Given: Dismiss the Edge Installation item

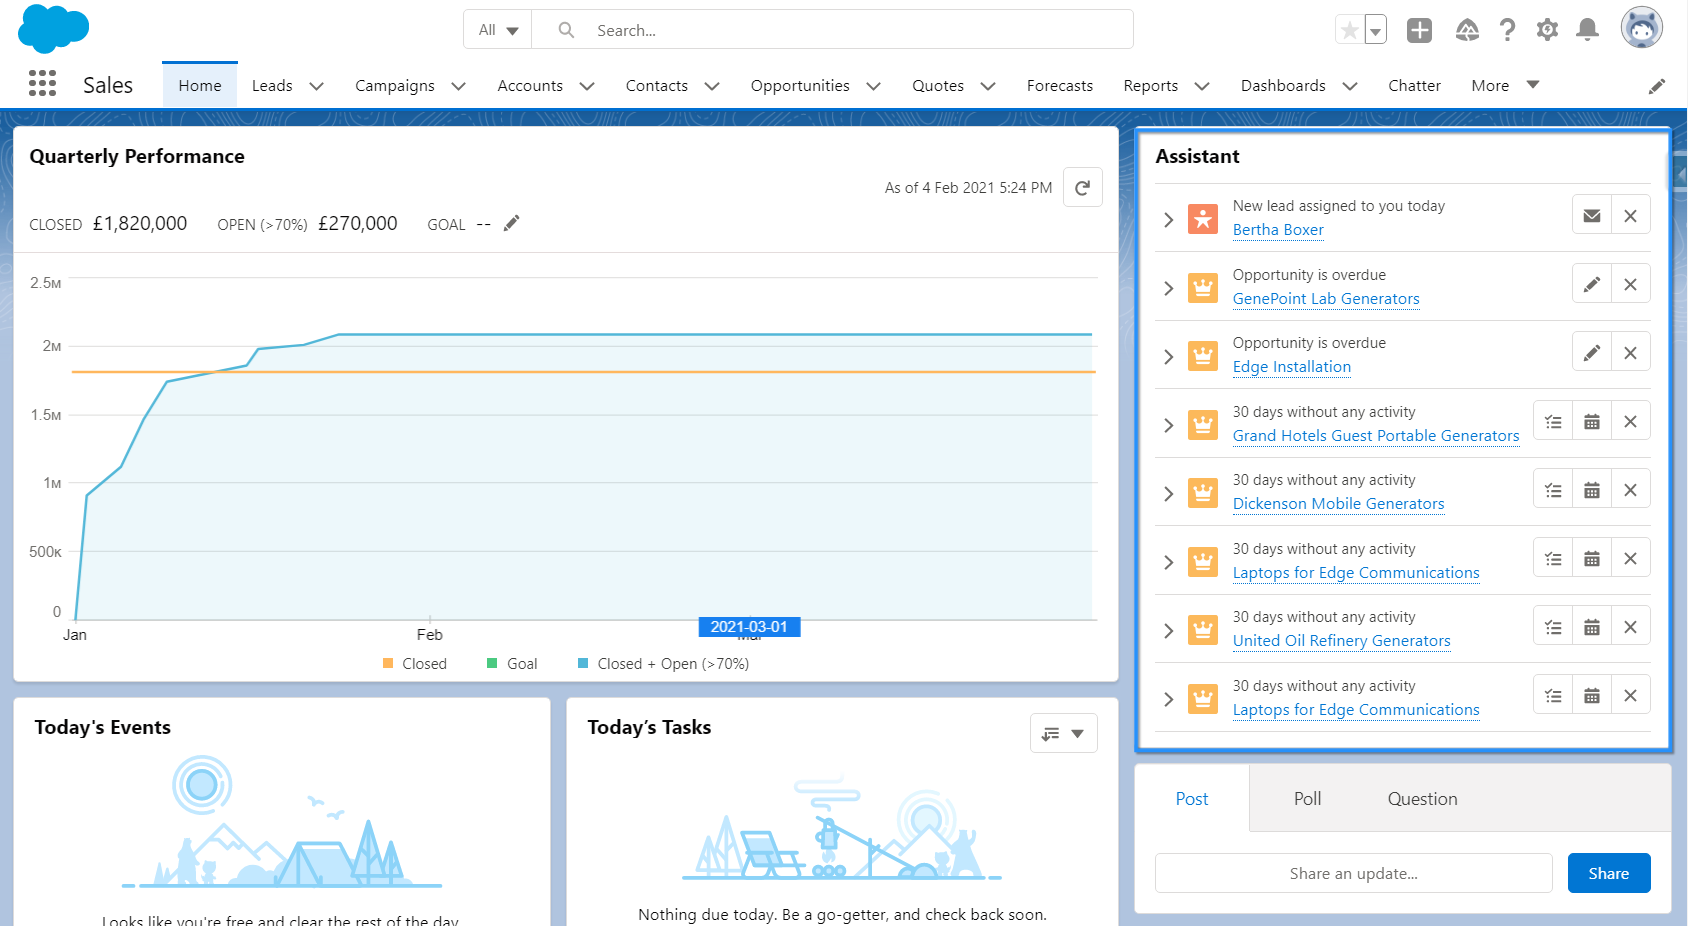Looking at the screenshot, I should [1630, 352].
